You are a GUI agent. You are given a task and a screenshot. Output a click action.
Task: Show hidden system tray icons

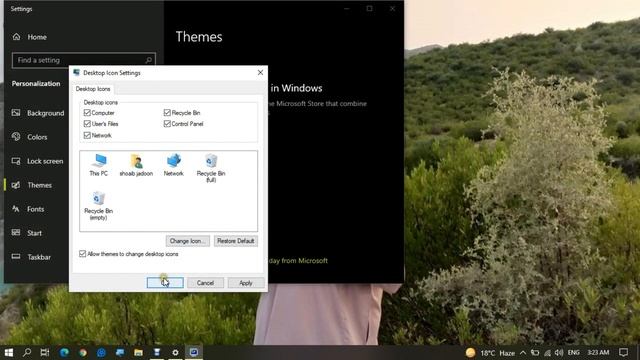[523, 352]
